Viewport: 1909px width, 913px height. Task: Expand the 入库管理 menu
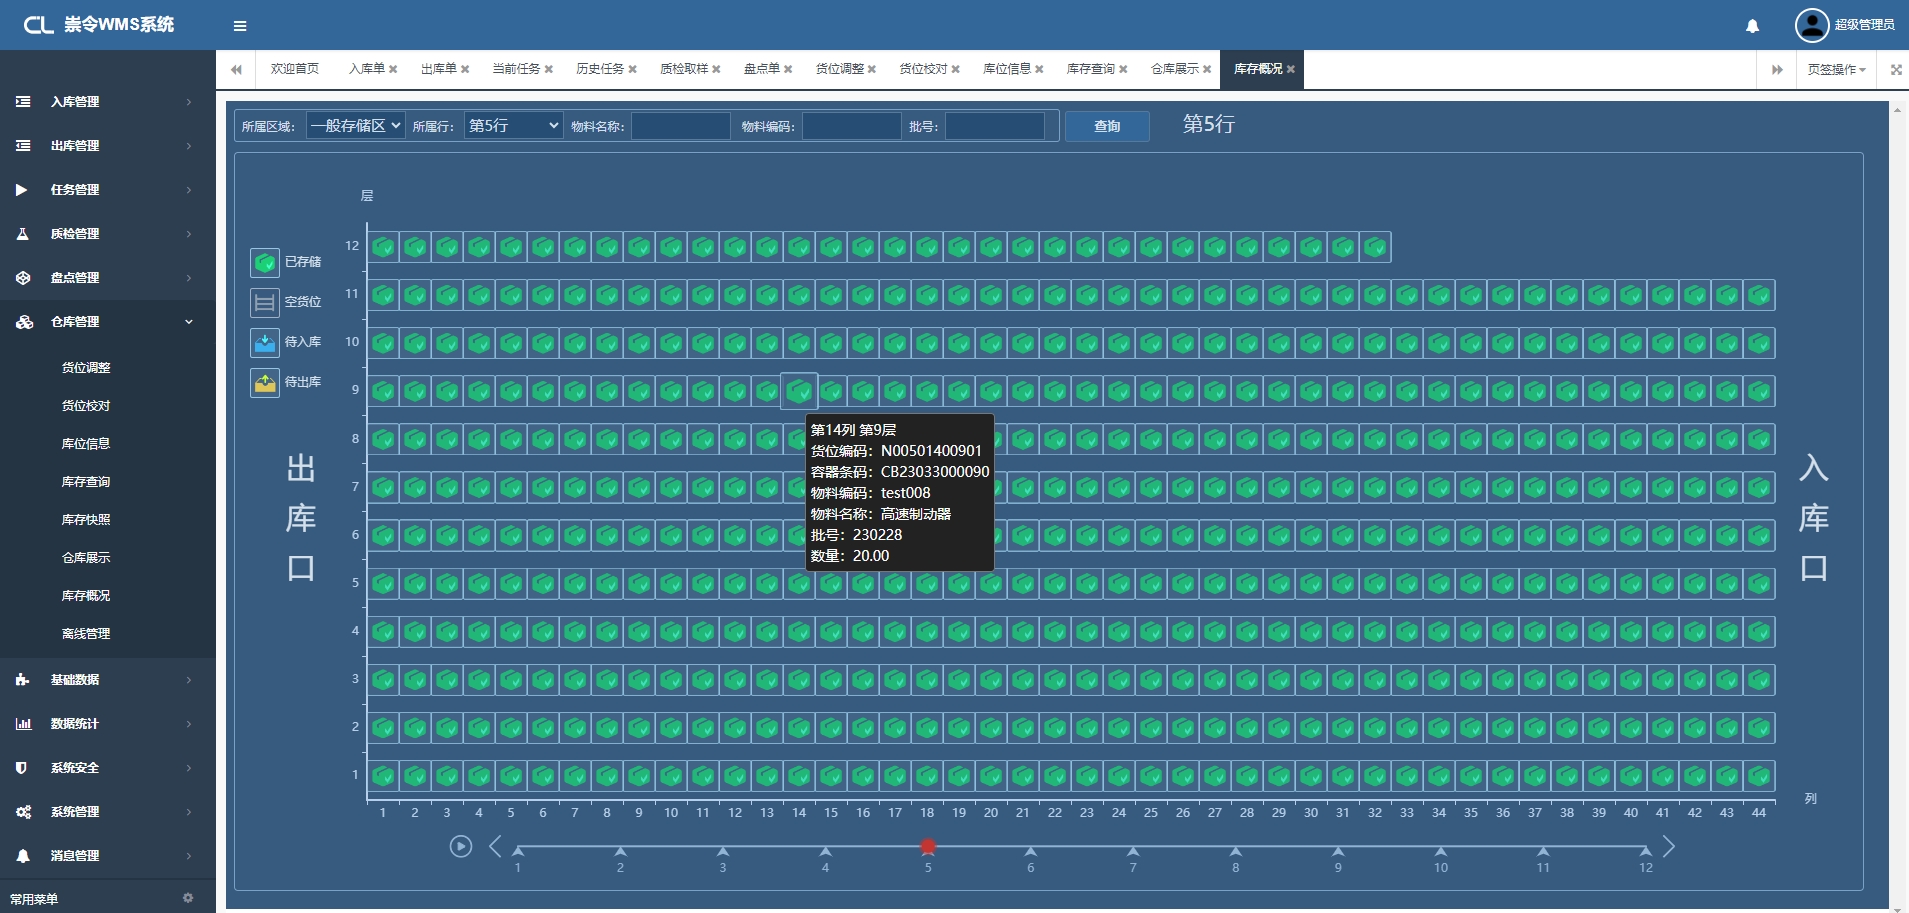107,102
